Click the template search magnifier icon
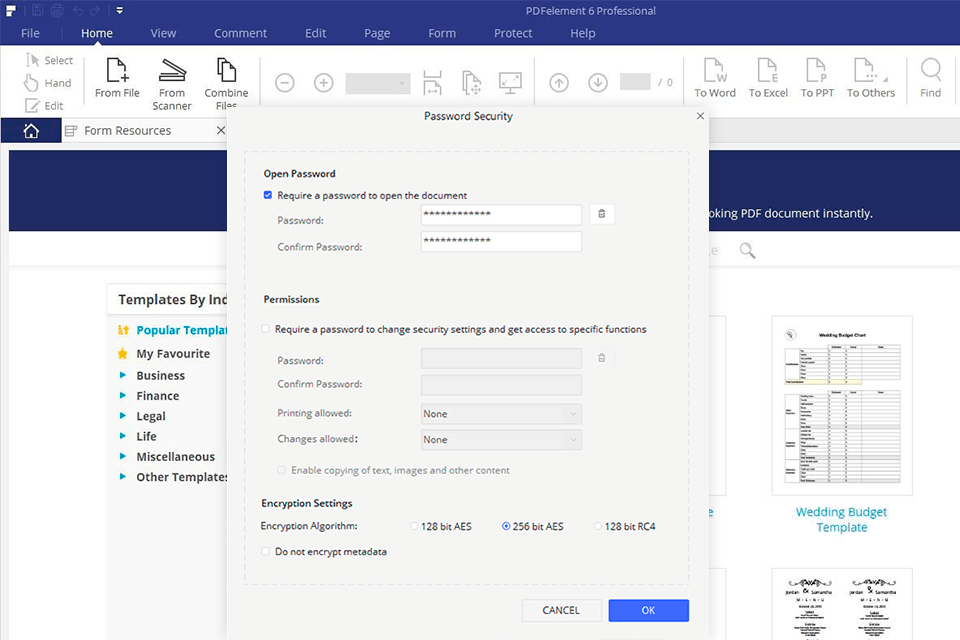Viewport: 960px width, 640px height. [x=747, y=250]
